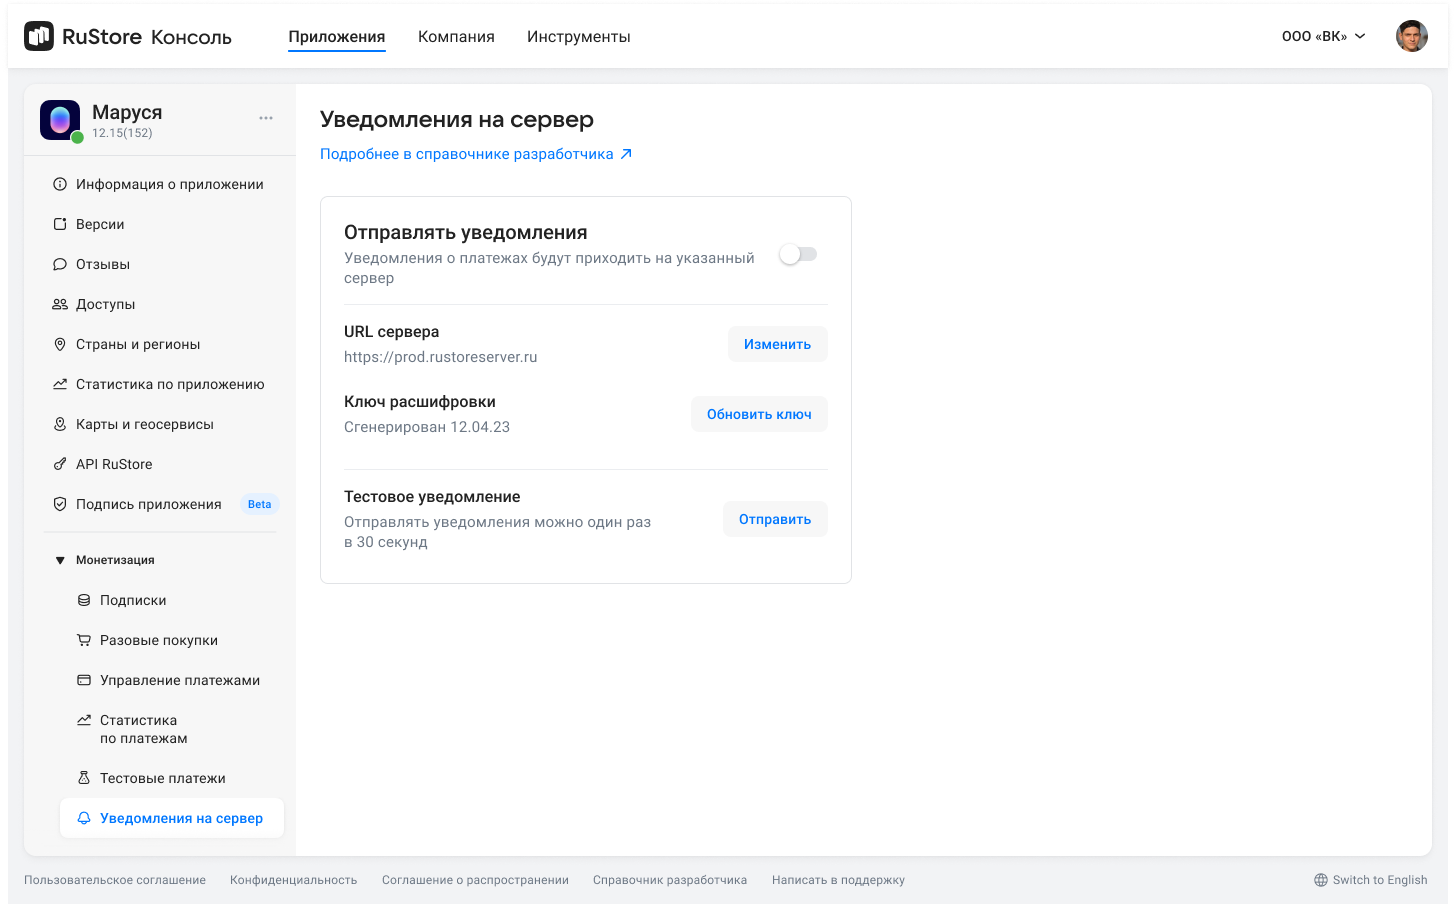Click the chart icon for Статистика по платежам
Image resolution: width=1456 pixels, height=904 pixels.
pyautogui.click(x=84, y=720)
